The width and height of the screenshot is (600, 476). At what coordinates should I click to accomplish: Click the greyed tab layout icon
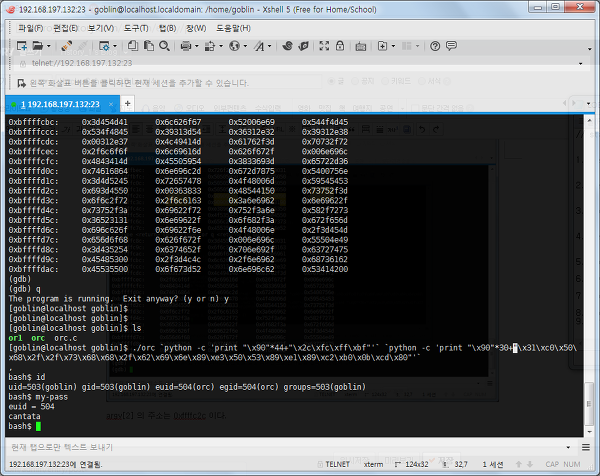point(406,46)
